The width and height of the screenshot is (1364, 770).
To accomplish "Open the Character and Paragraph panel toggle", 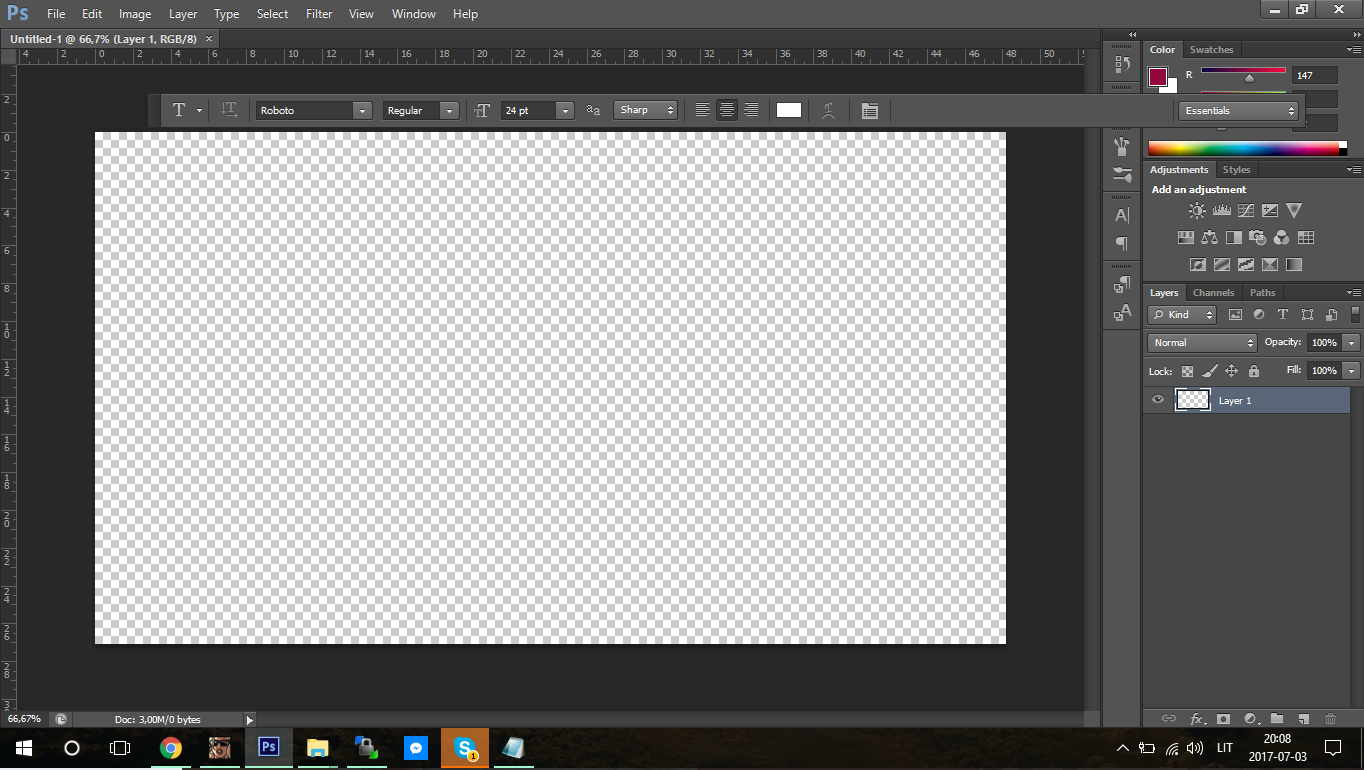I will [870, 111].
